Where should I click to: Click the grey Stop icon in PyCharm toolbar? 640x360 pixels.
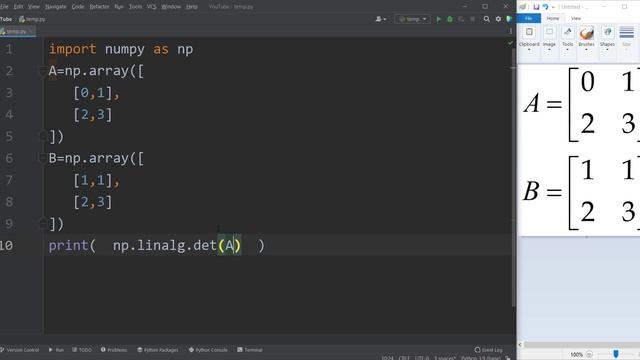(472, 19)
